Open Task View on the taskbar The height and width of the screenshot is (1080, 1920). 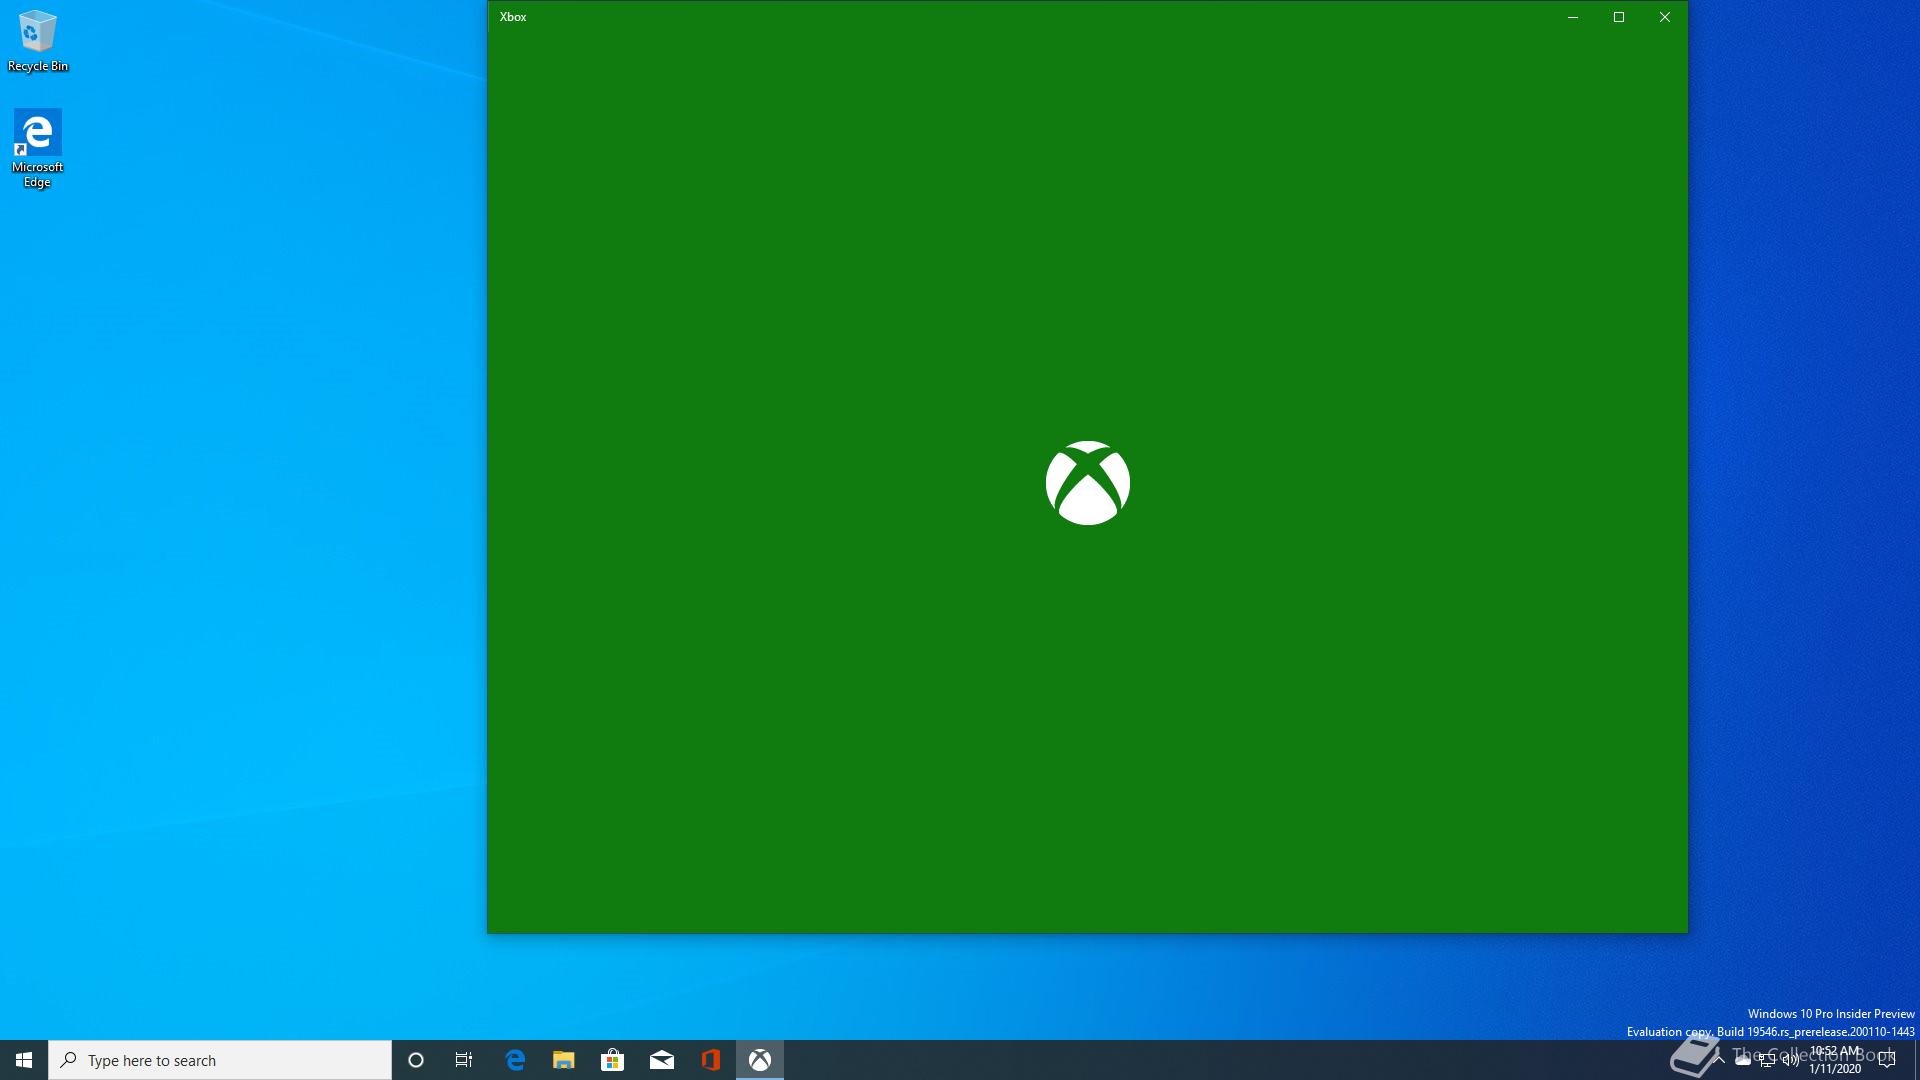tap(464, 1060)
